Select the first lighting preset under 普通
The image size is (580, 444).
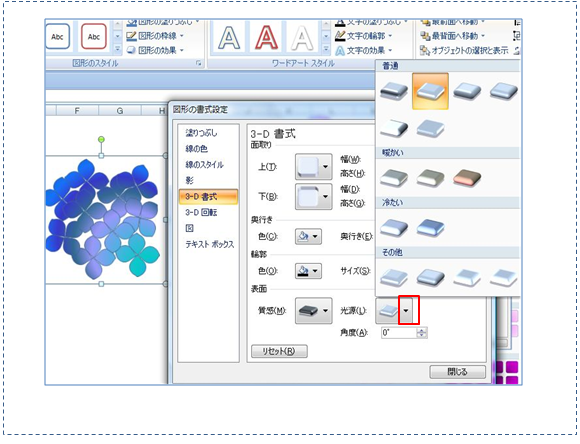pyautogui.click(x=394, y=91)
